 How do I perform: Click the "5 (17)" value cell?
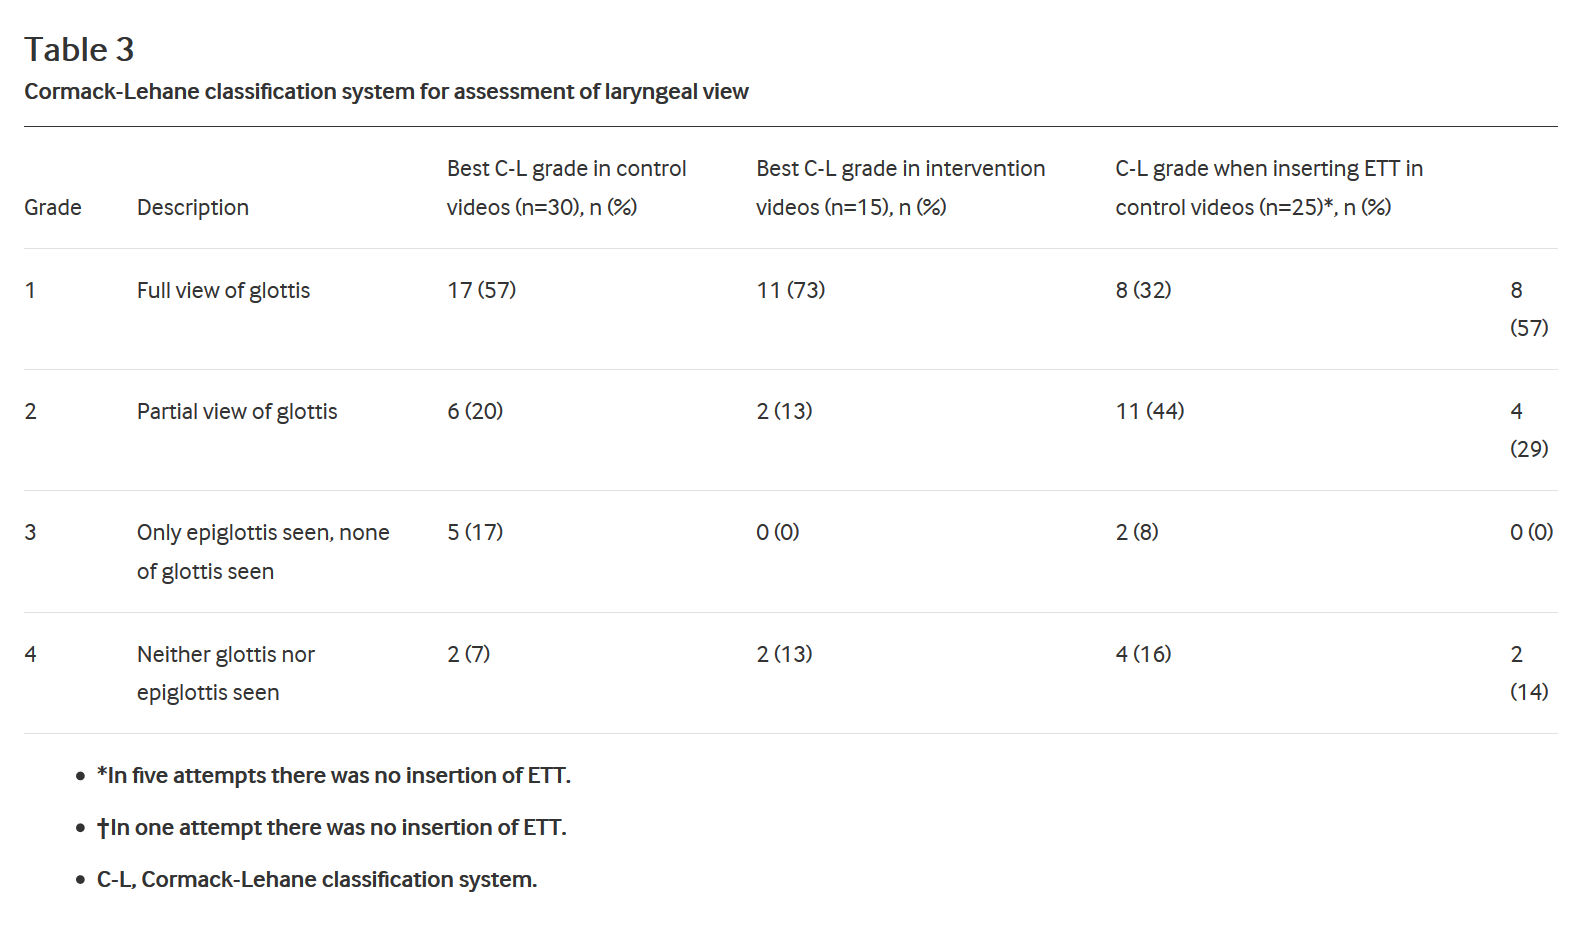tap(475, 532)
